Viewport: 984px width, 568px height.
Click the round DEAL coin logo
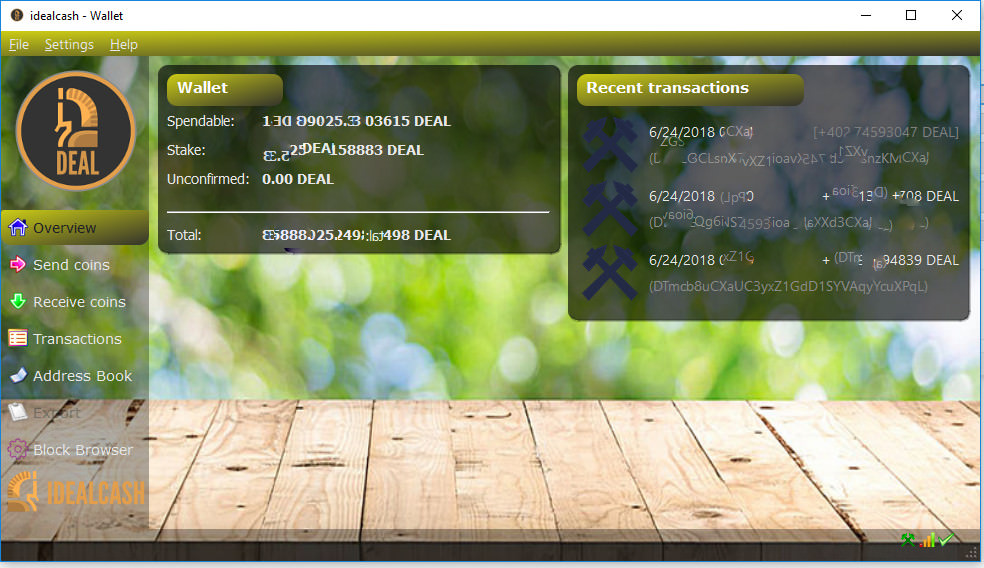[75, 131]
